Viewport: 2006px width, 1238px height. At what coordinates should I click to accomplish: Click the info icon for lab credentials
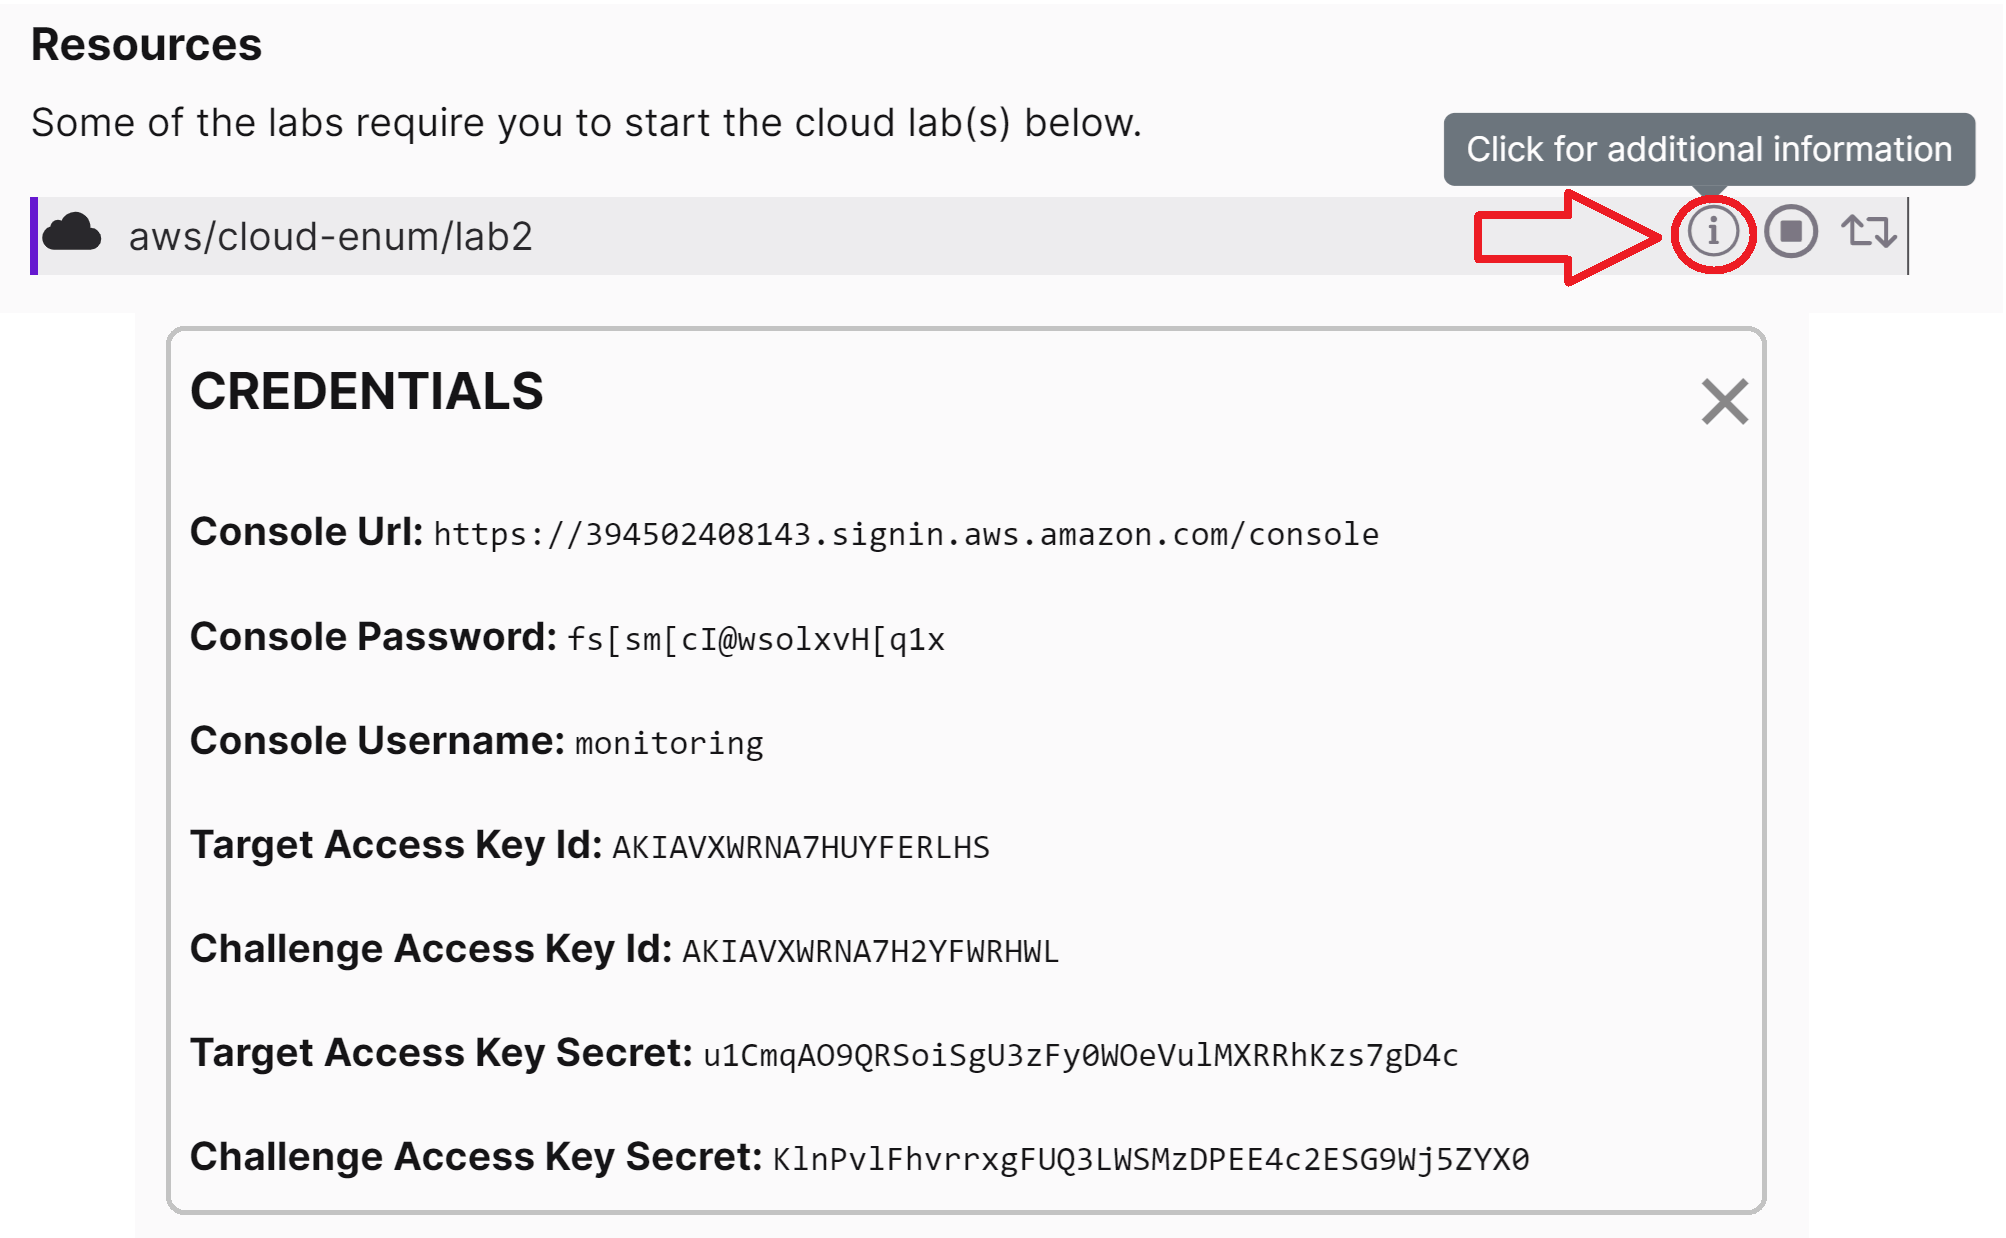(1712, 232)
